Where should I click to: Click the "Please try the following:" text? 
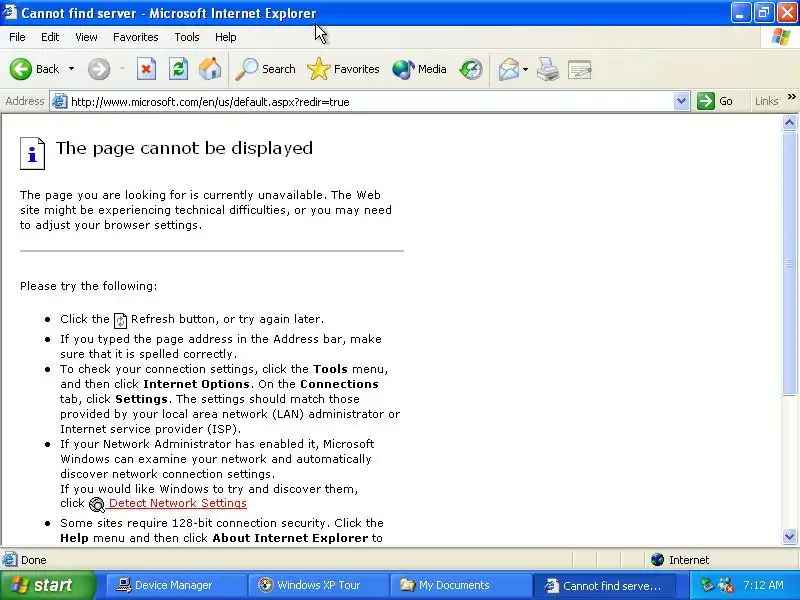88,286
